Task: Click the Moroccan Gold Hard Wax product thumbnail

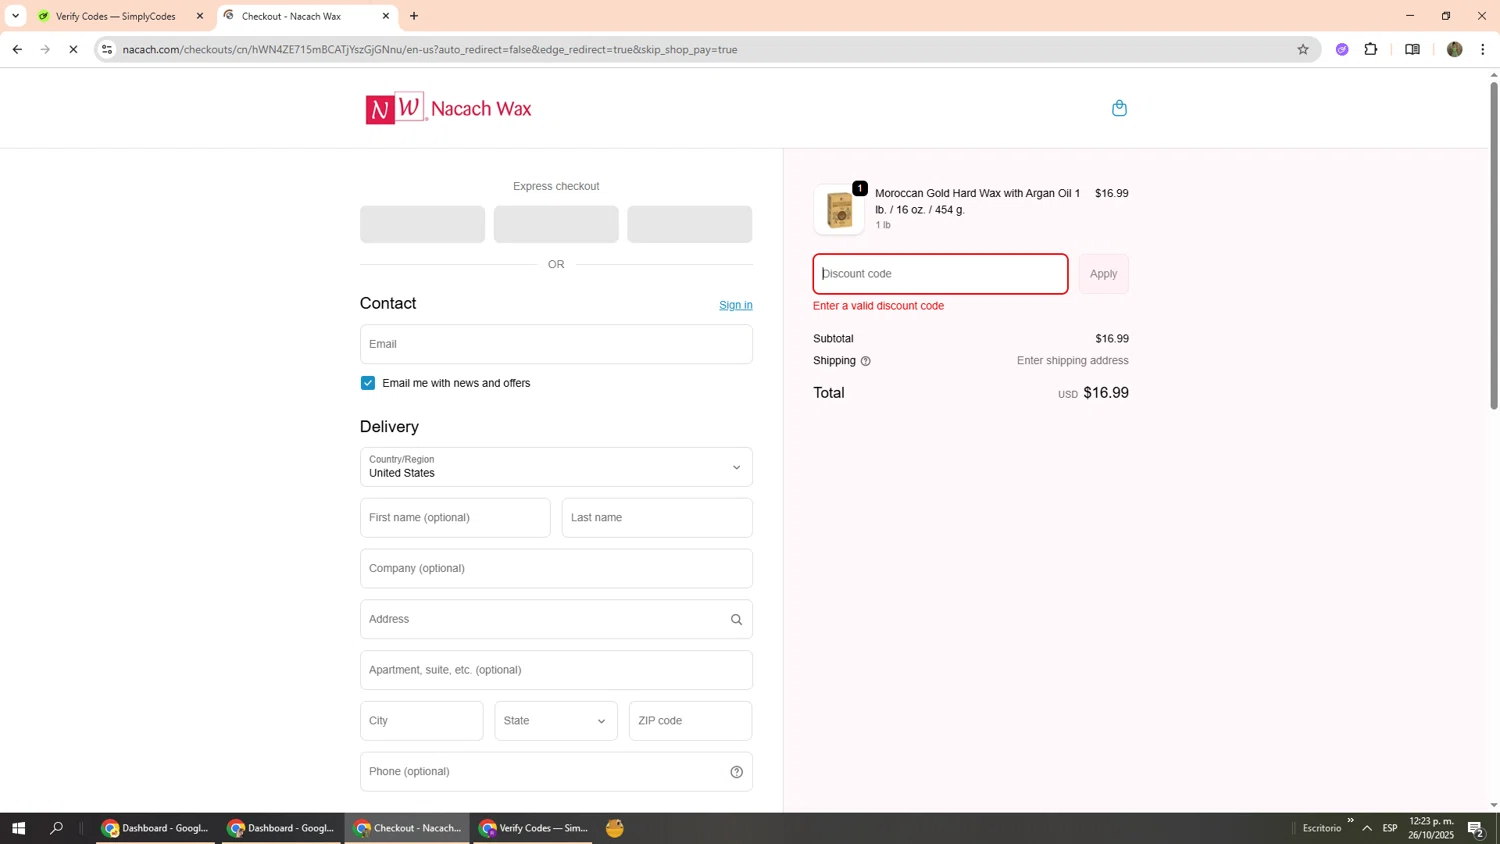Action: (x=839, y=209)
